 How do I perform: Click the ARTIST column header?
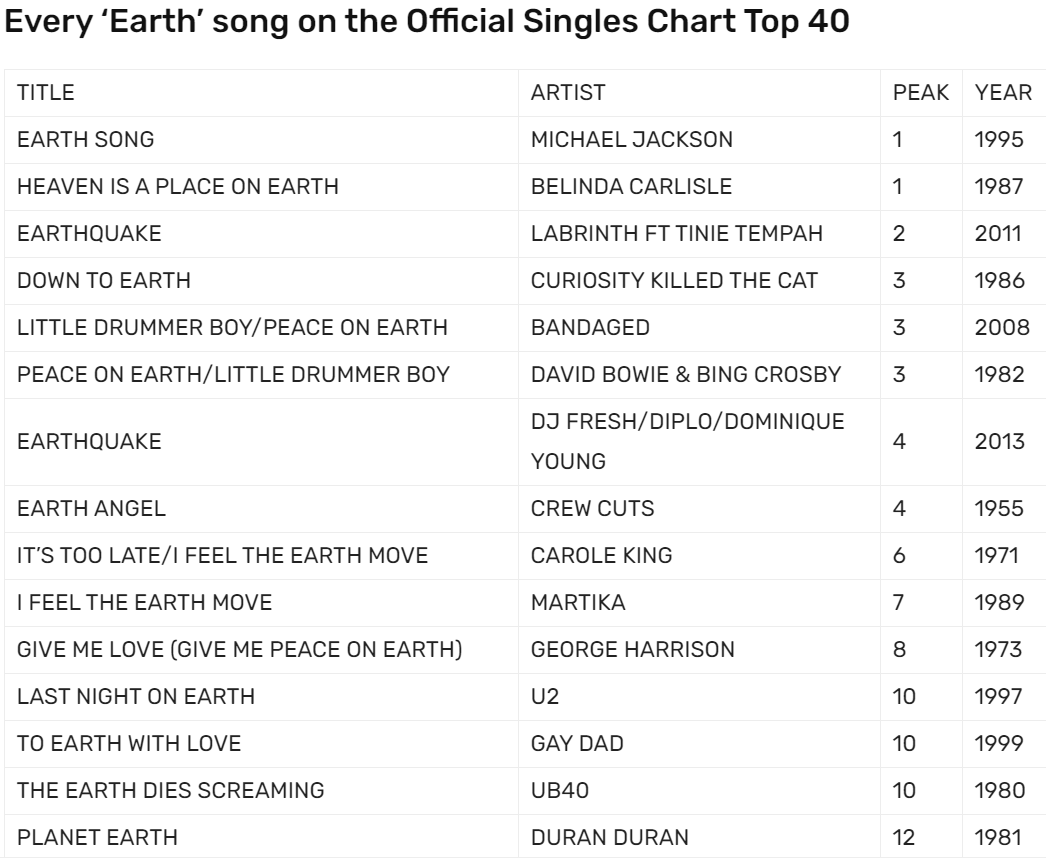(x=568, y=93)
